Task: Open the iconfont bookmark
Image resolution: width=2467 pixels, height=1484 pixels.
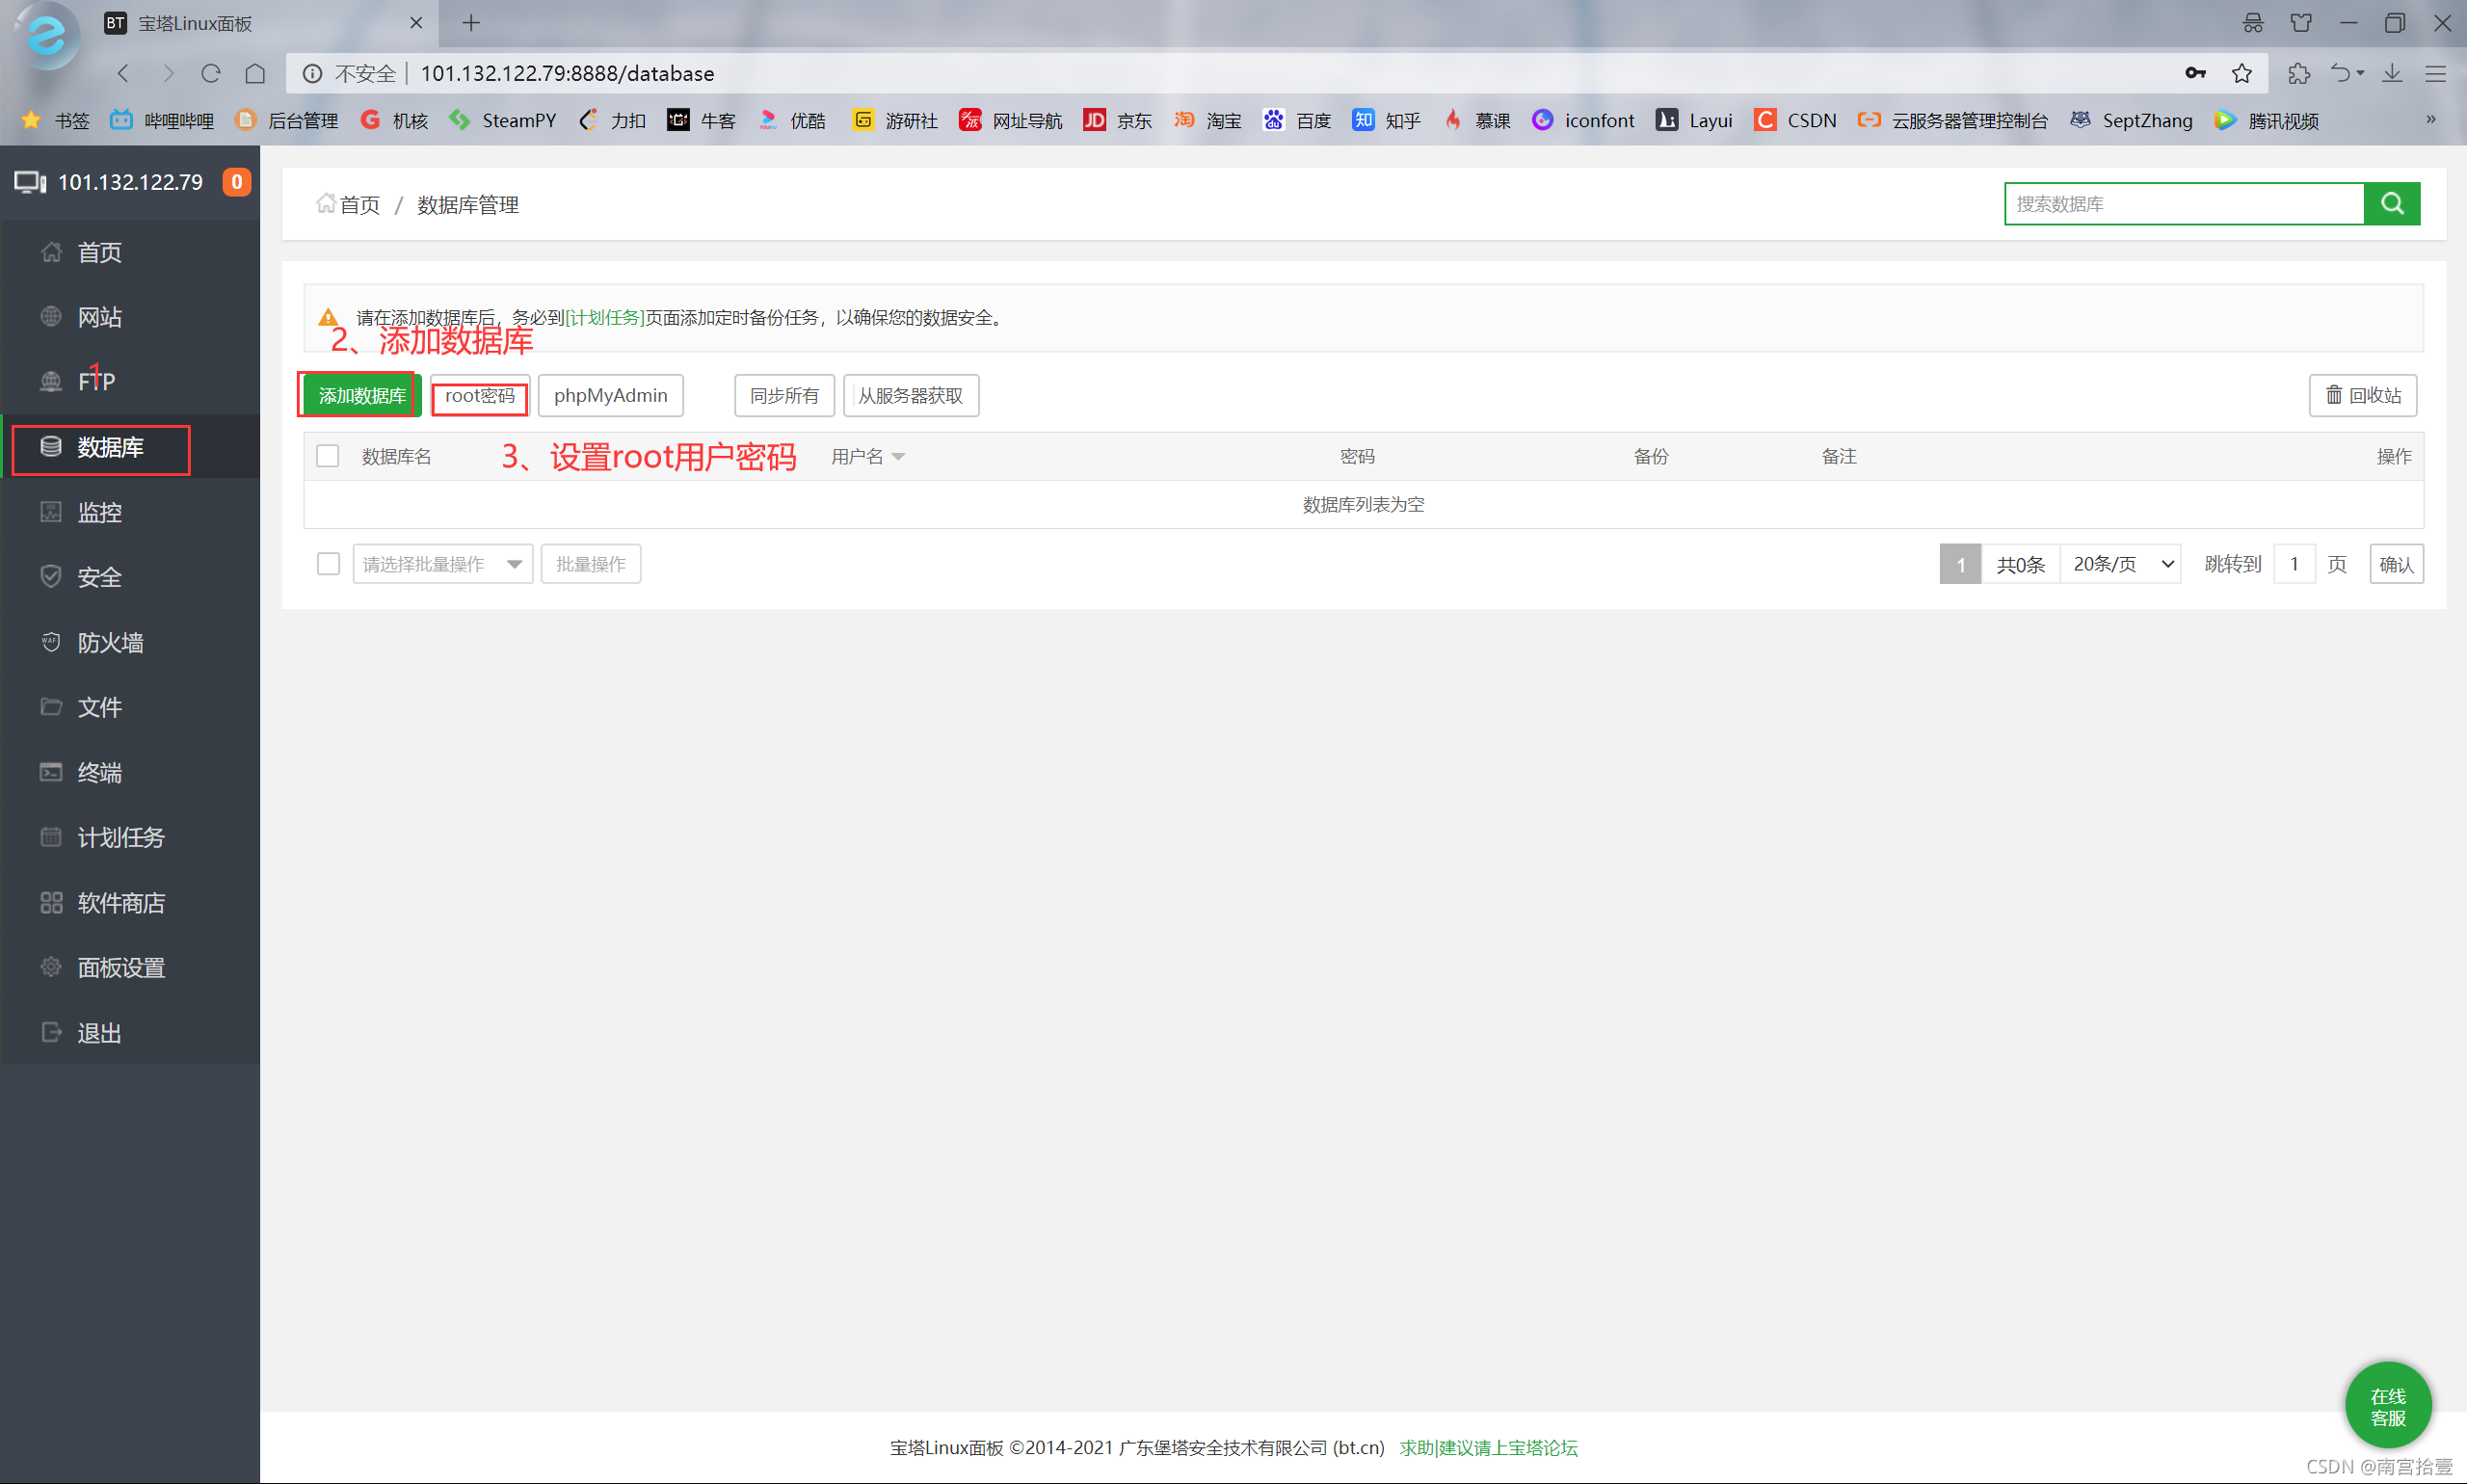Action: (1583, 120)
